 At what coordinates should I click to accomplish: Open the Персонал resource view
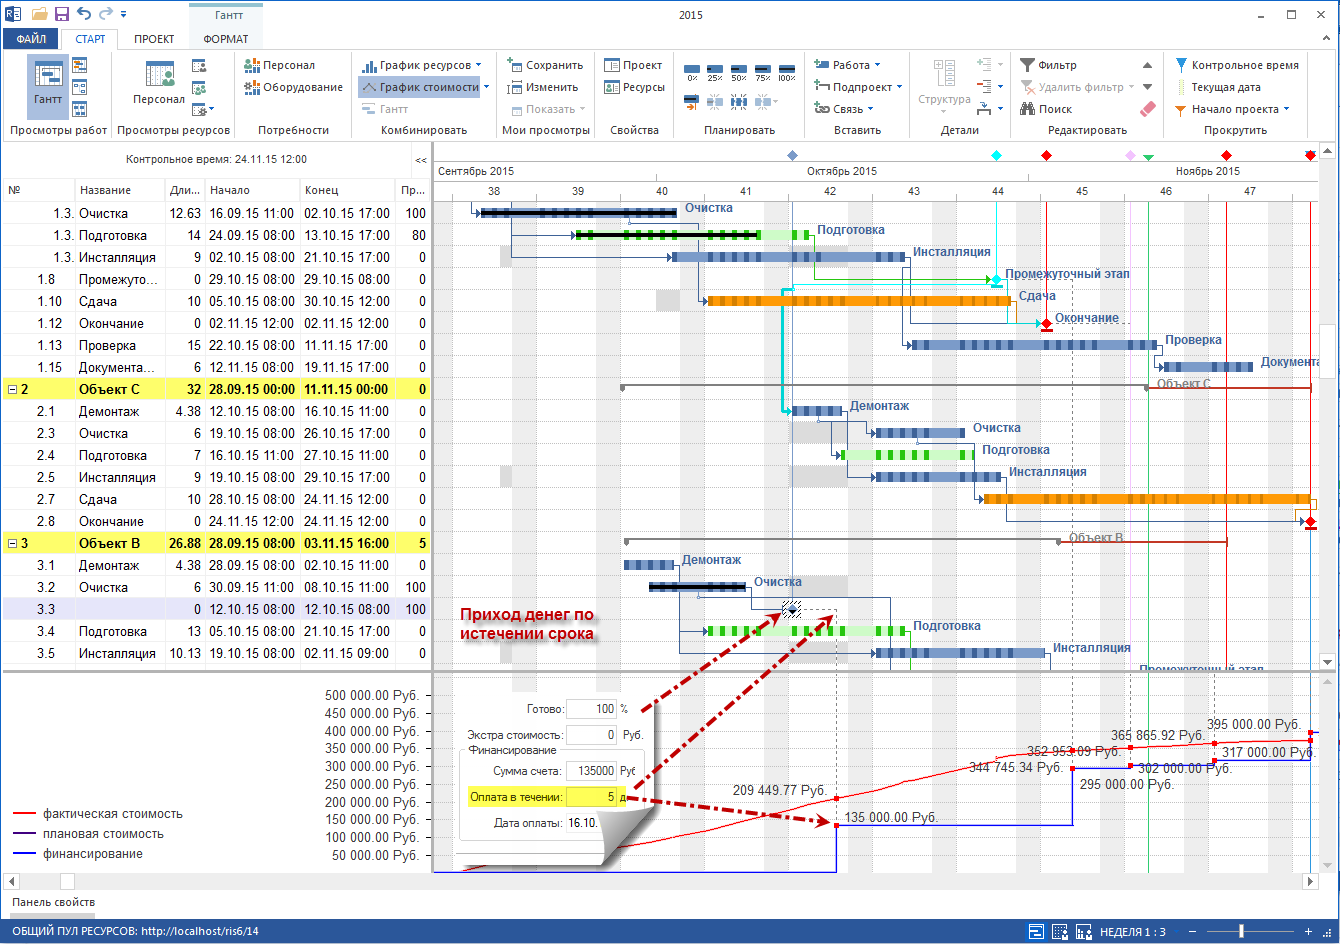coord(160,84)
